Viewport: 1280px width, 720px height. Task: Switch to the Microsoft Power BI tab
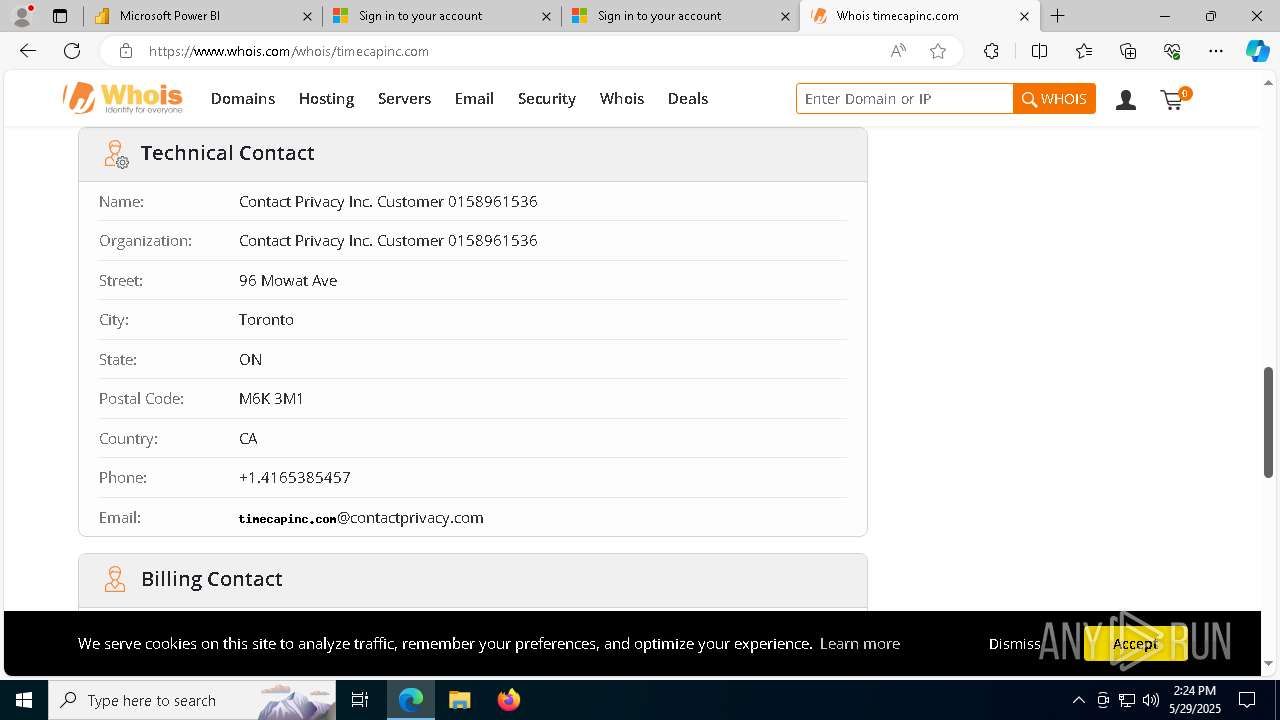[x=202, y=16]
